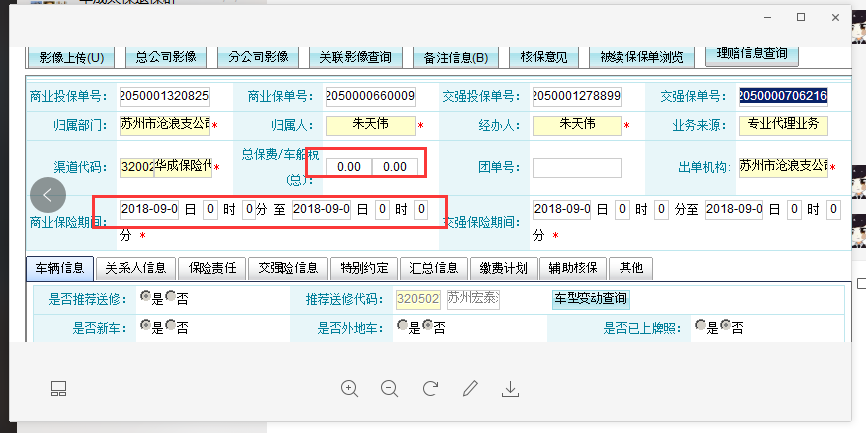
Task: Zoom in the image with the magnifier-plus icon
Action: tap(349, 389)
